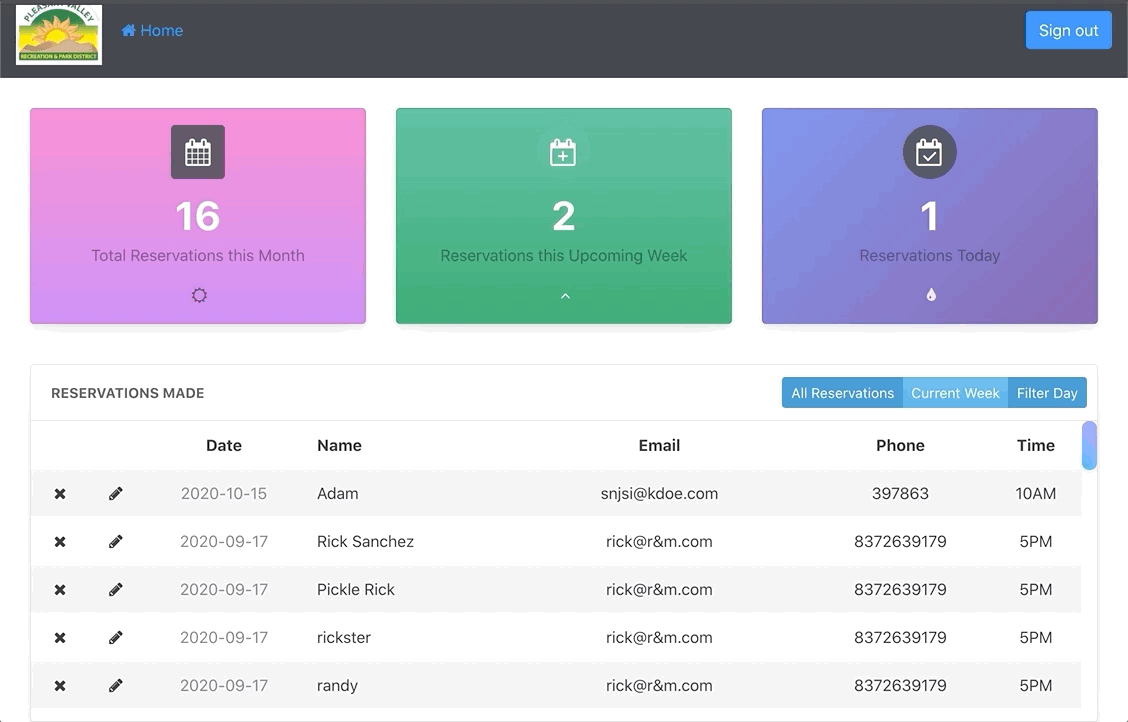Edit Adam's reservation with pencil icon
The height and width of the screenshot is (722, 1128).
[116, 494]
